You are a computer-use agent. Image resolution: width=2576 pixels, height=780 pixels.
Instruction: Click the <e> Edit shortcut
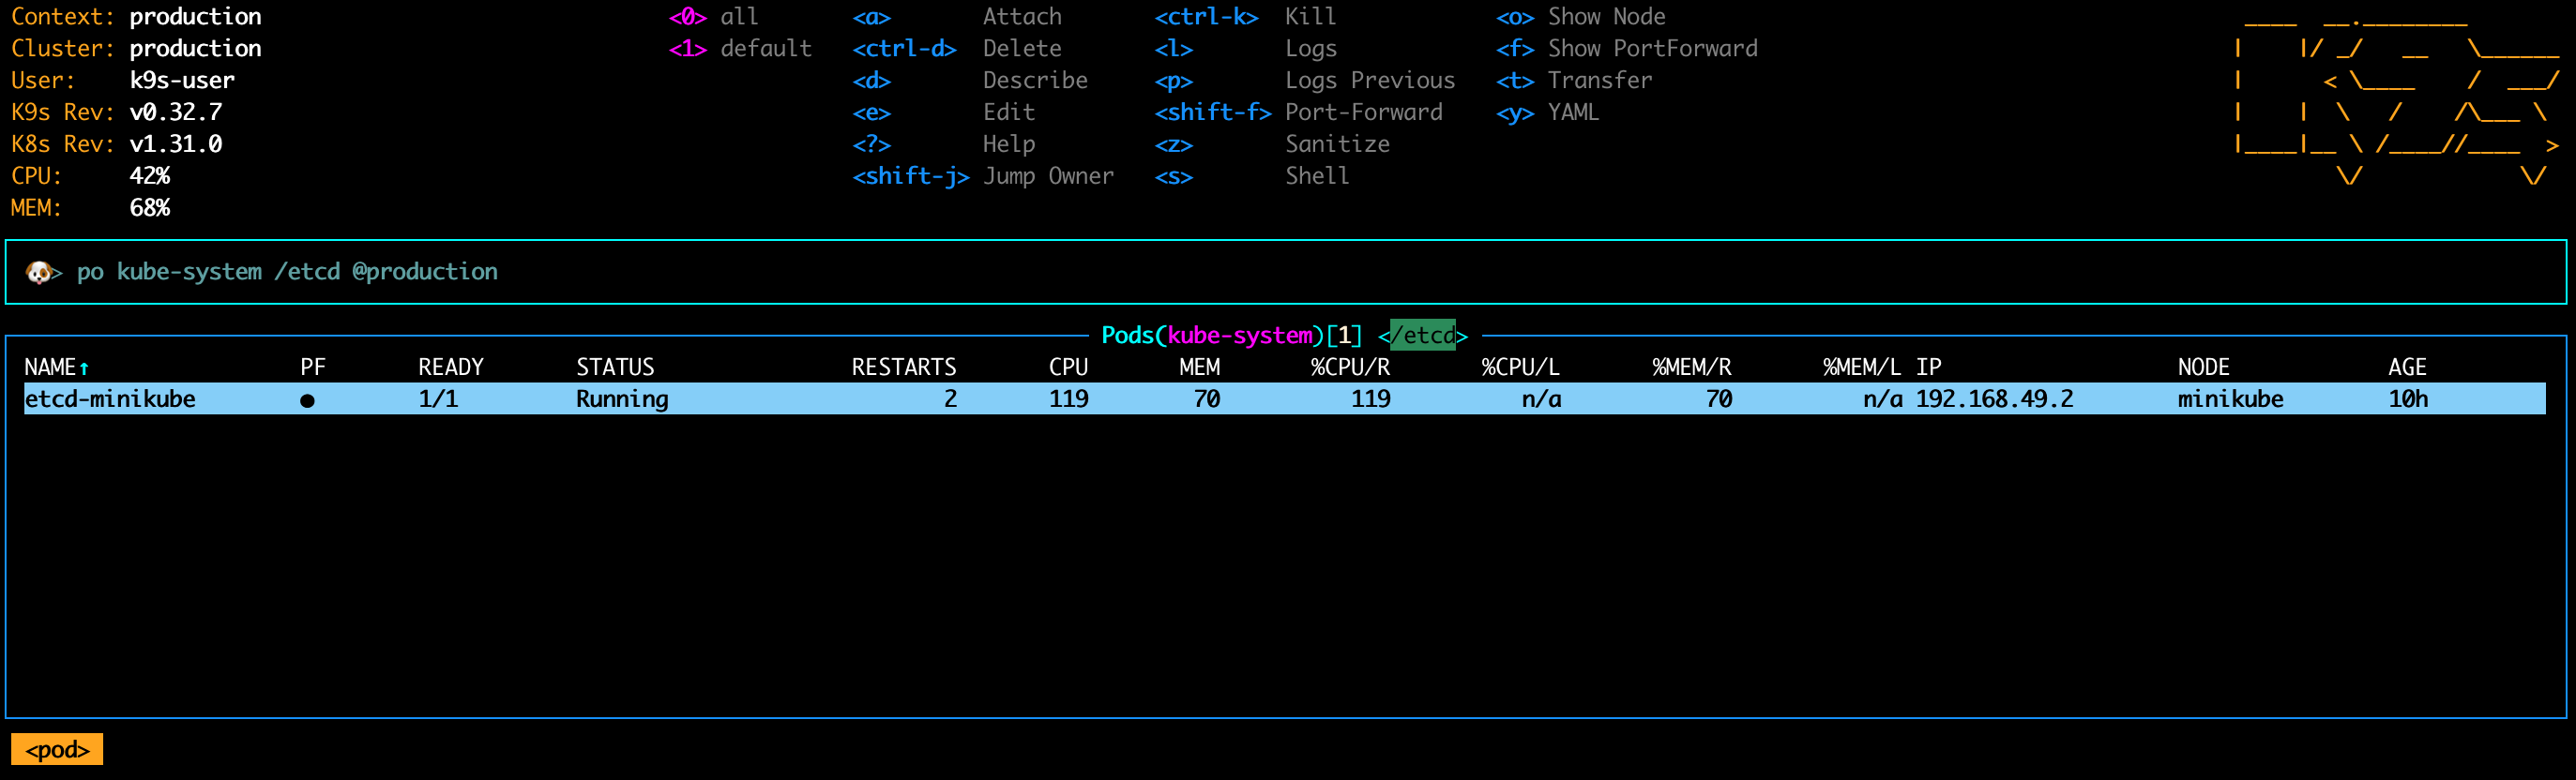tap(944, 113)
